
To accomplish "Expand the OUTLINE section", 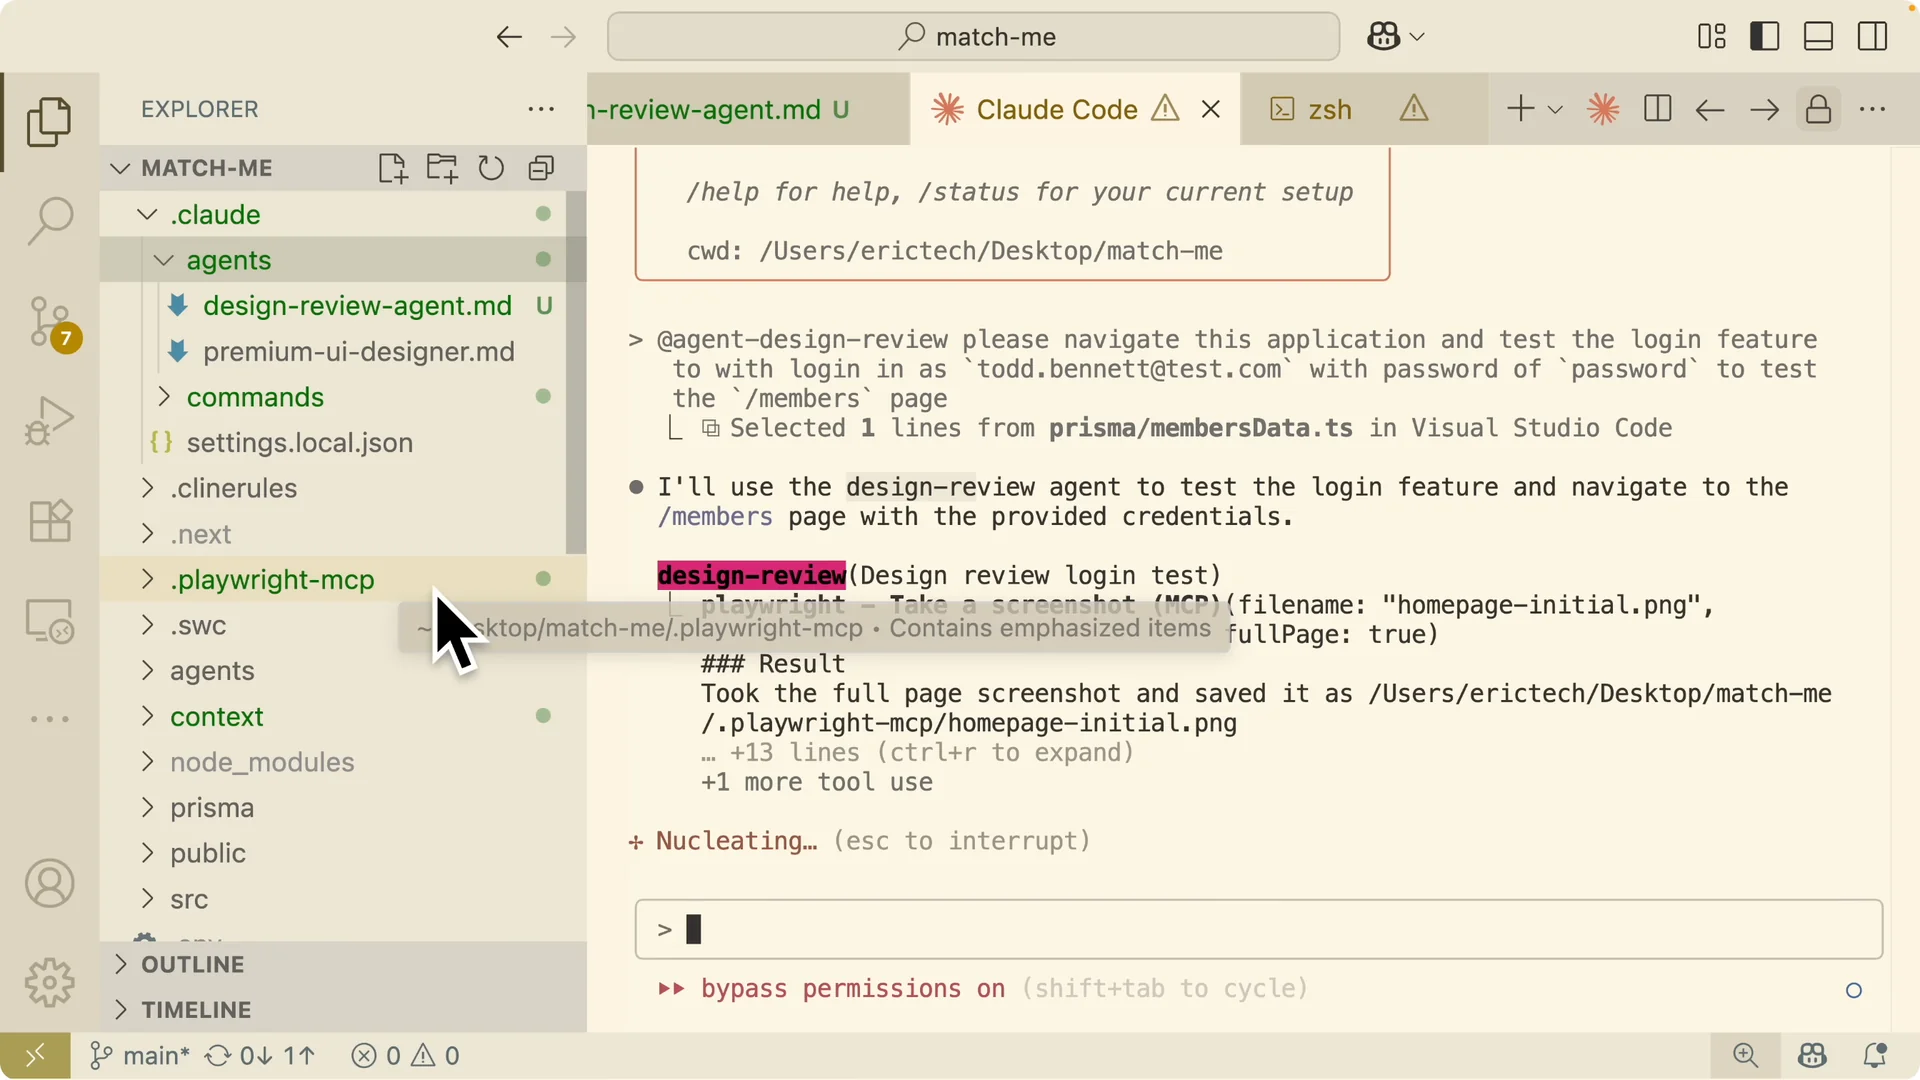I will [120, 964].
